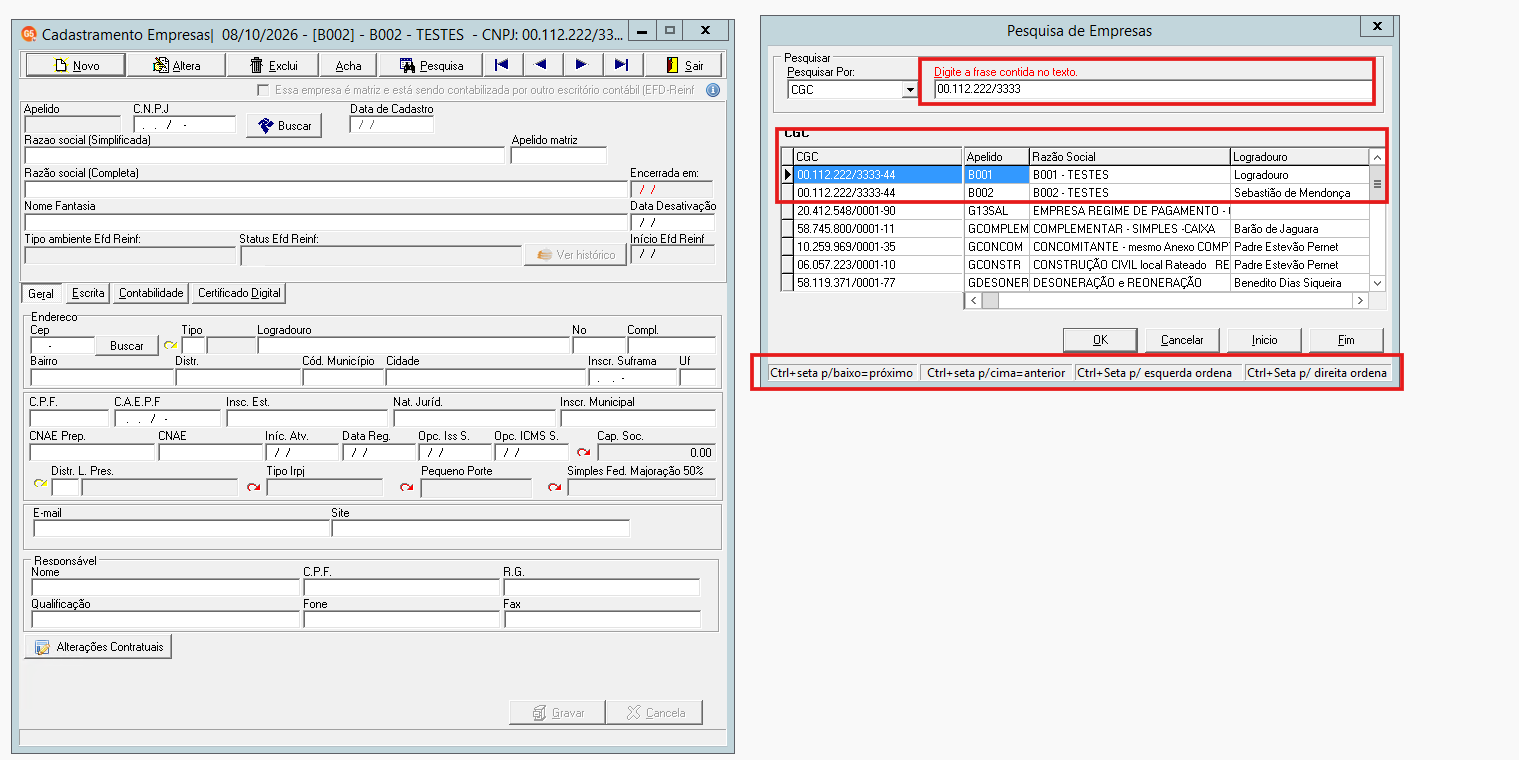Click OK in Pesquisa de Empresas
This screenshot has height=760, width=1519.
coord(1100,340)
